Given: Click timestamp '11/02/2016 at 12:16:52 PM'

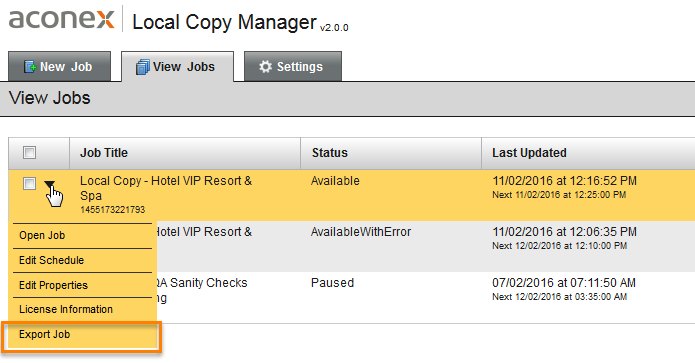Looking at the screenshot, I should [564, 181].
